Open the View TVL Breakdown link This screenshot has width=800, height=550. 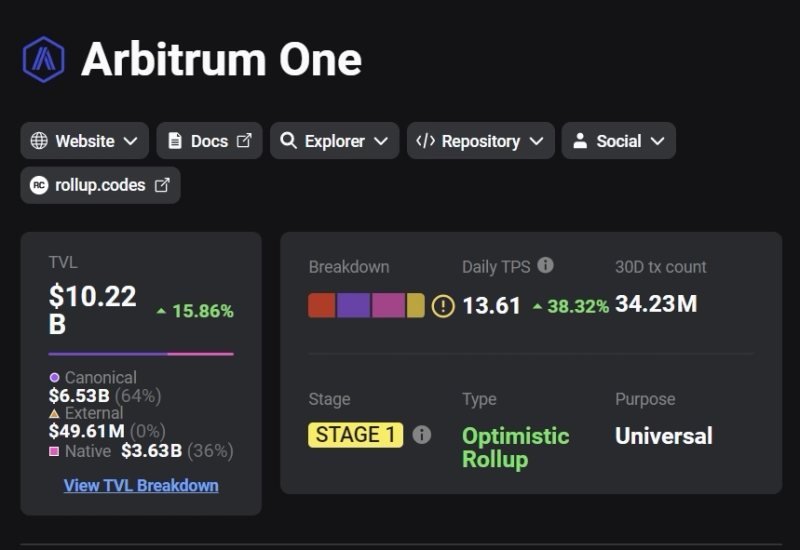tap(141, 486)
